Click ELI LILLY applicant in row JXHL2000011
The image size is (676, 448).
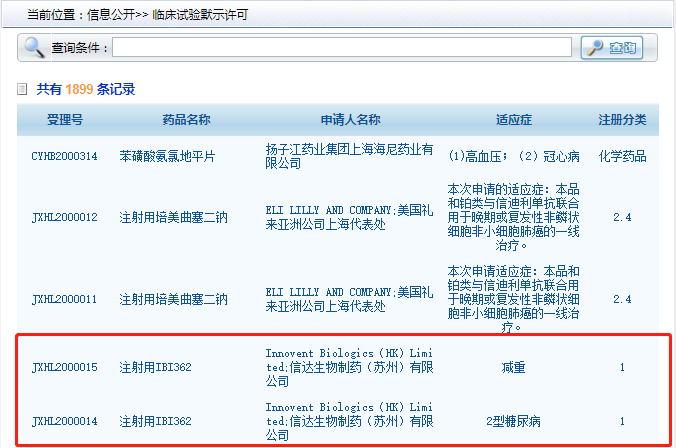349,299
